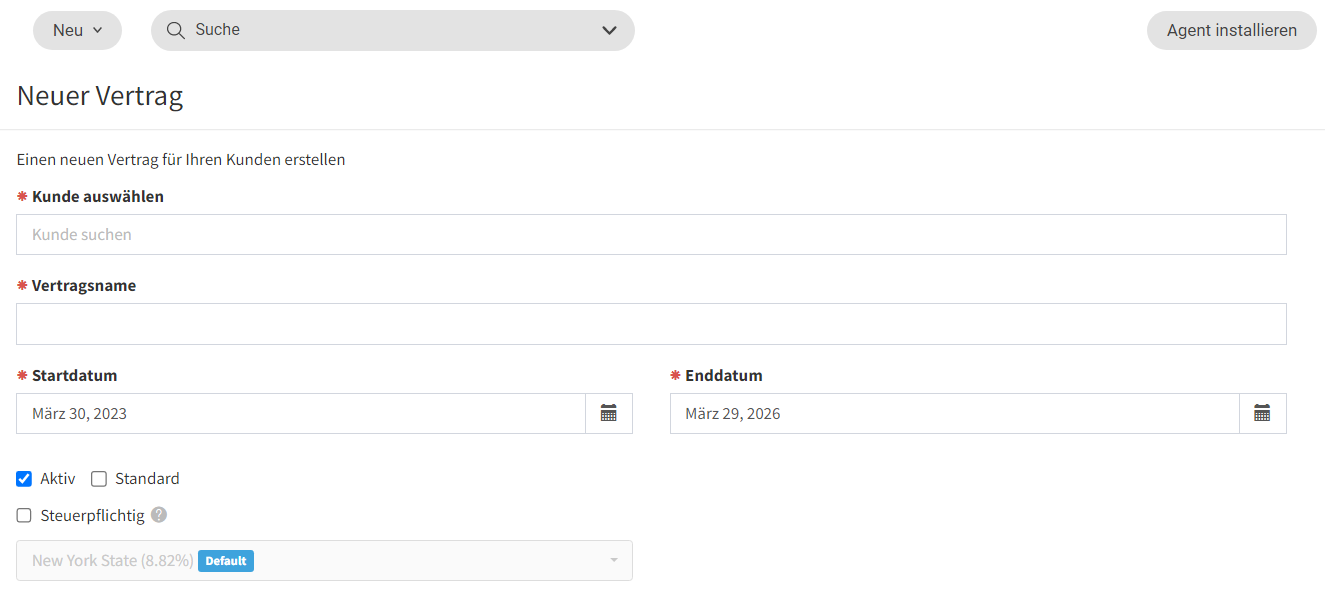Click the blue Default badge
Screen dimensions: 1325x611
coord(226,561)
